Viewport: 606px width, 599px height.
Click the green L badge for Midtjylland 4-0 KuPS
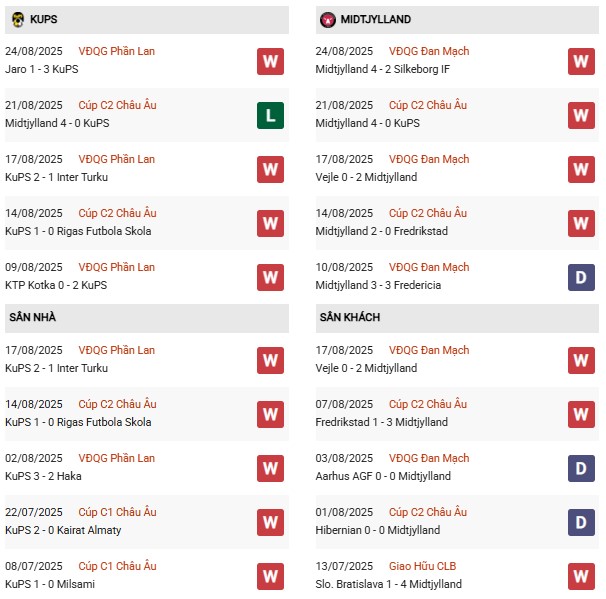click(269, 115)
